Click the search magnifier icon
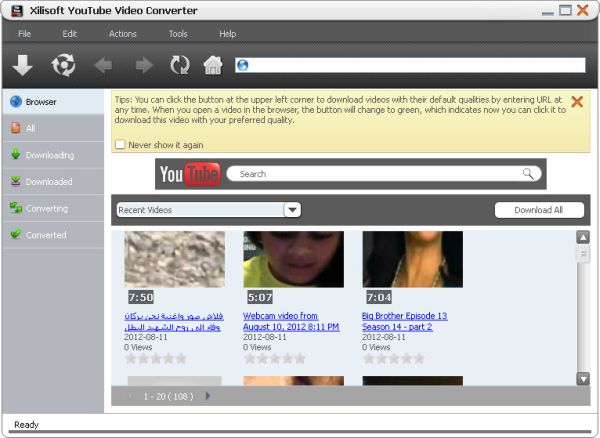This screenshot has height=438, width=600. (528, 174)
